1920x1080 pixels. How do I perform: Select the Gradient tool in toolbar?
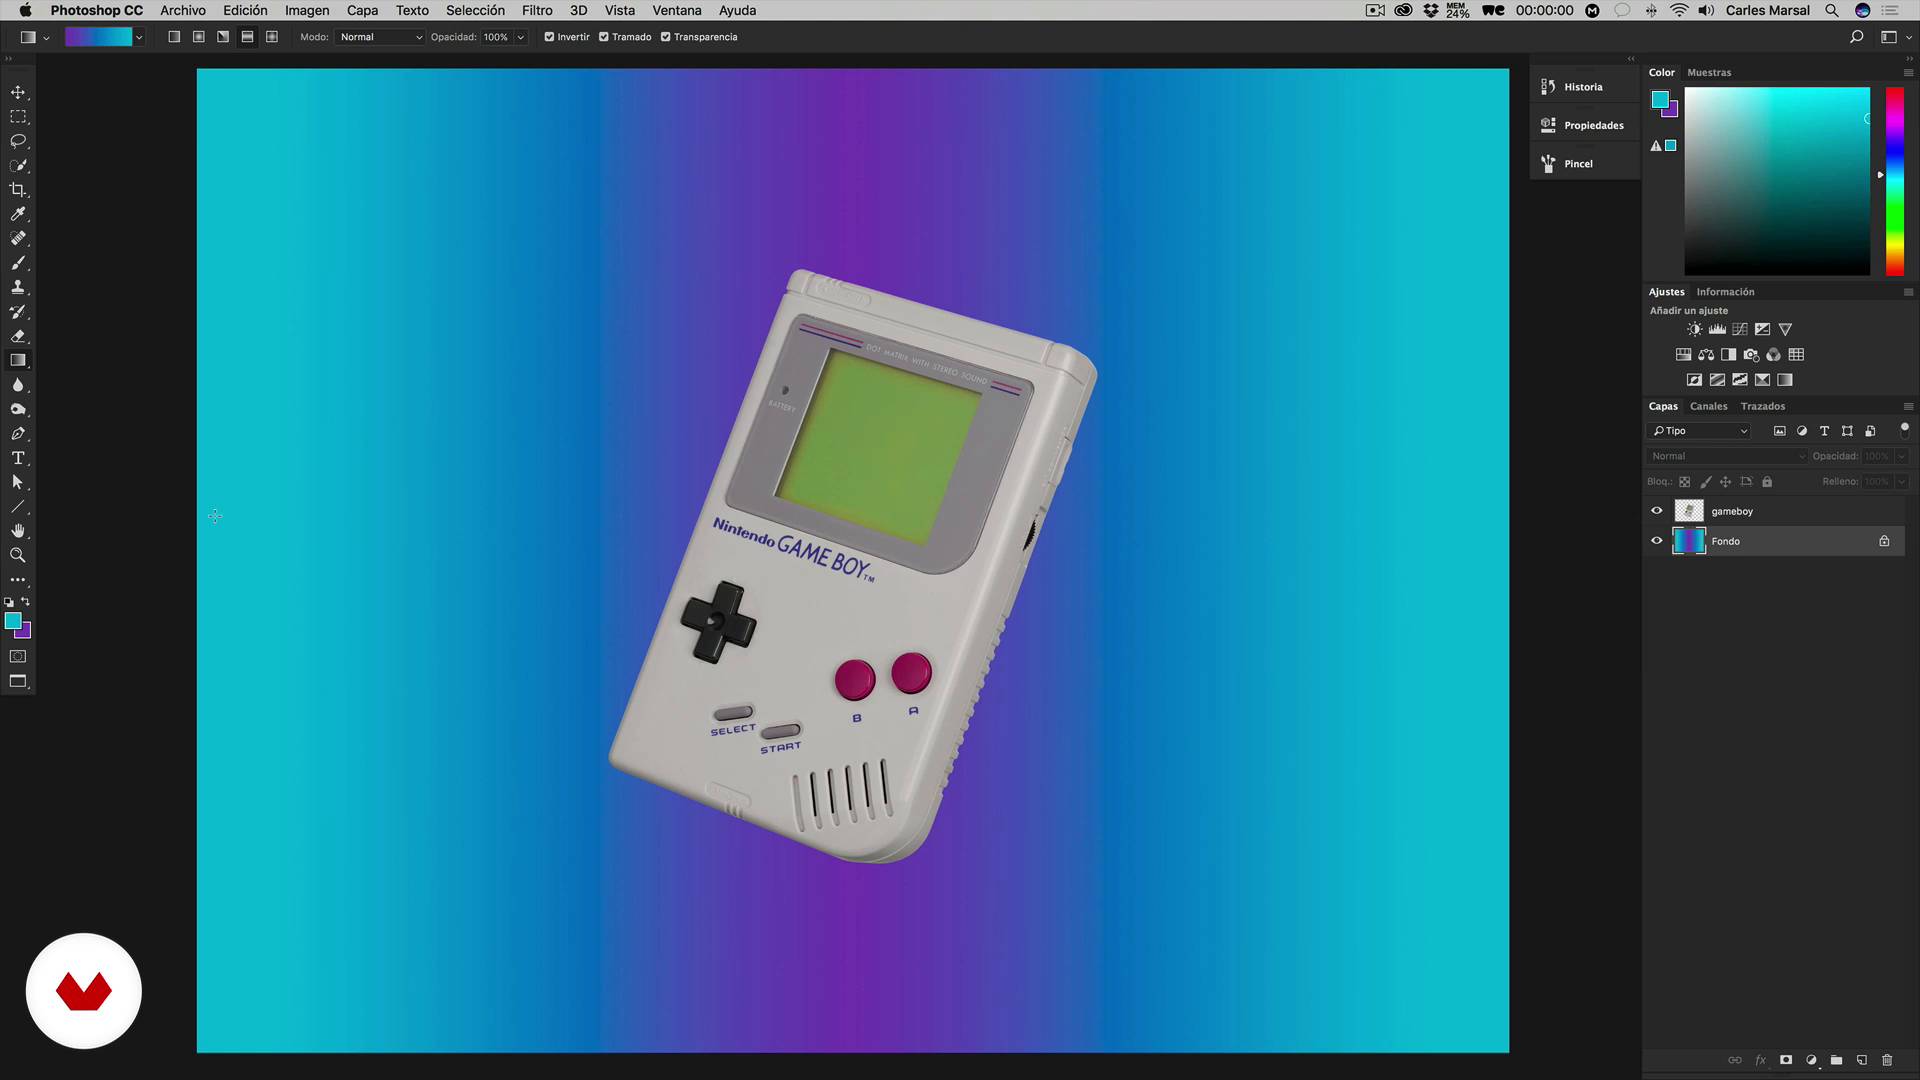[x=18, y=360]
